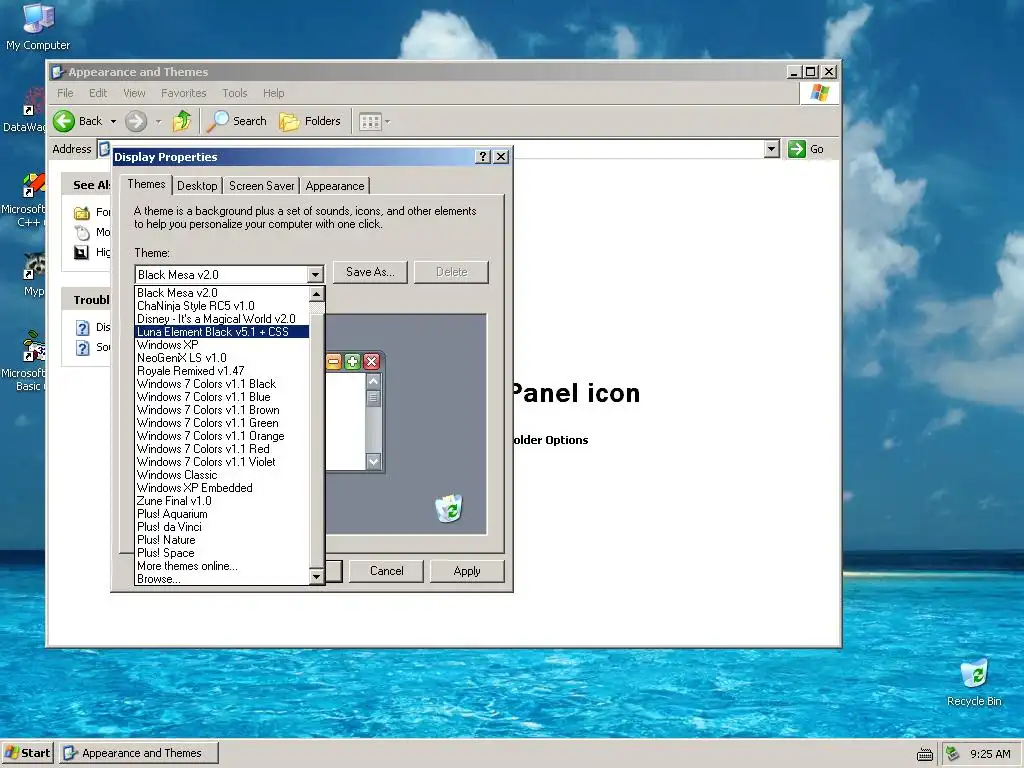Choose Black Mesa v2.0 in theme list
The width and height of the screenshot is (1024, 768).
(221, 293)
